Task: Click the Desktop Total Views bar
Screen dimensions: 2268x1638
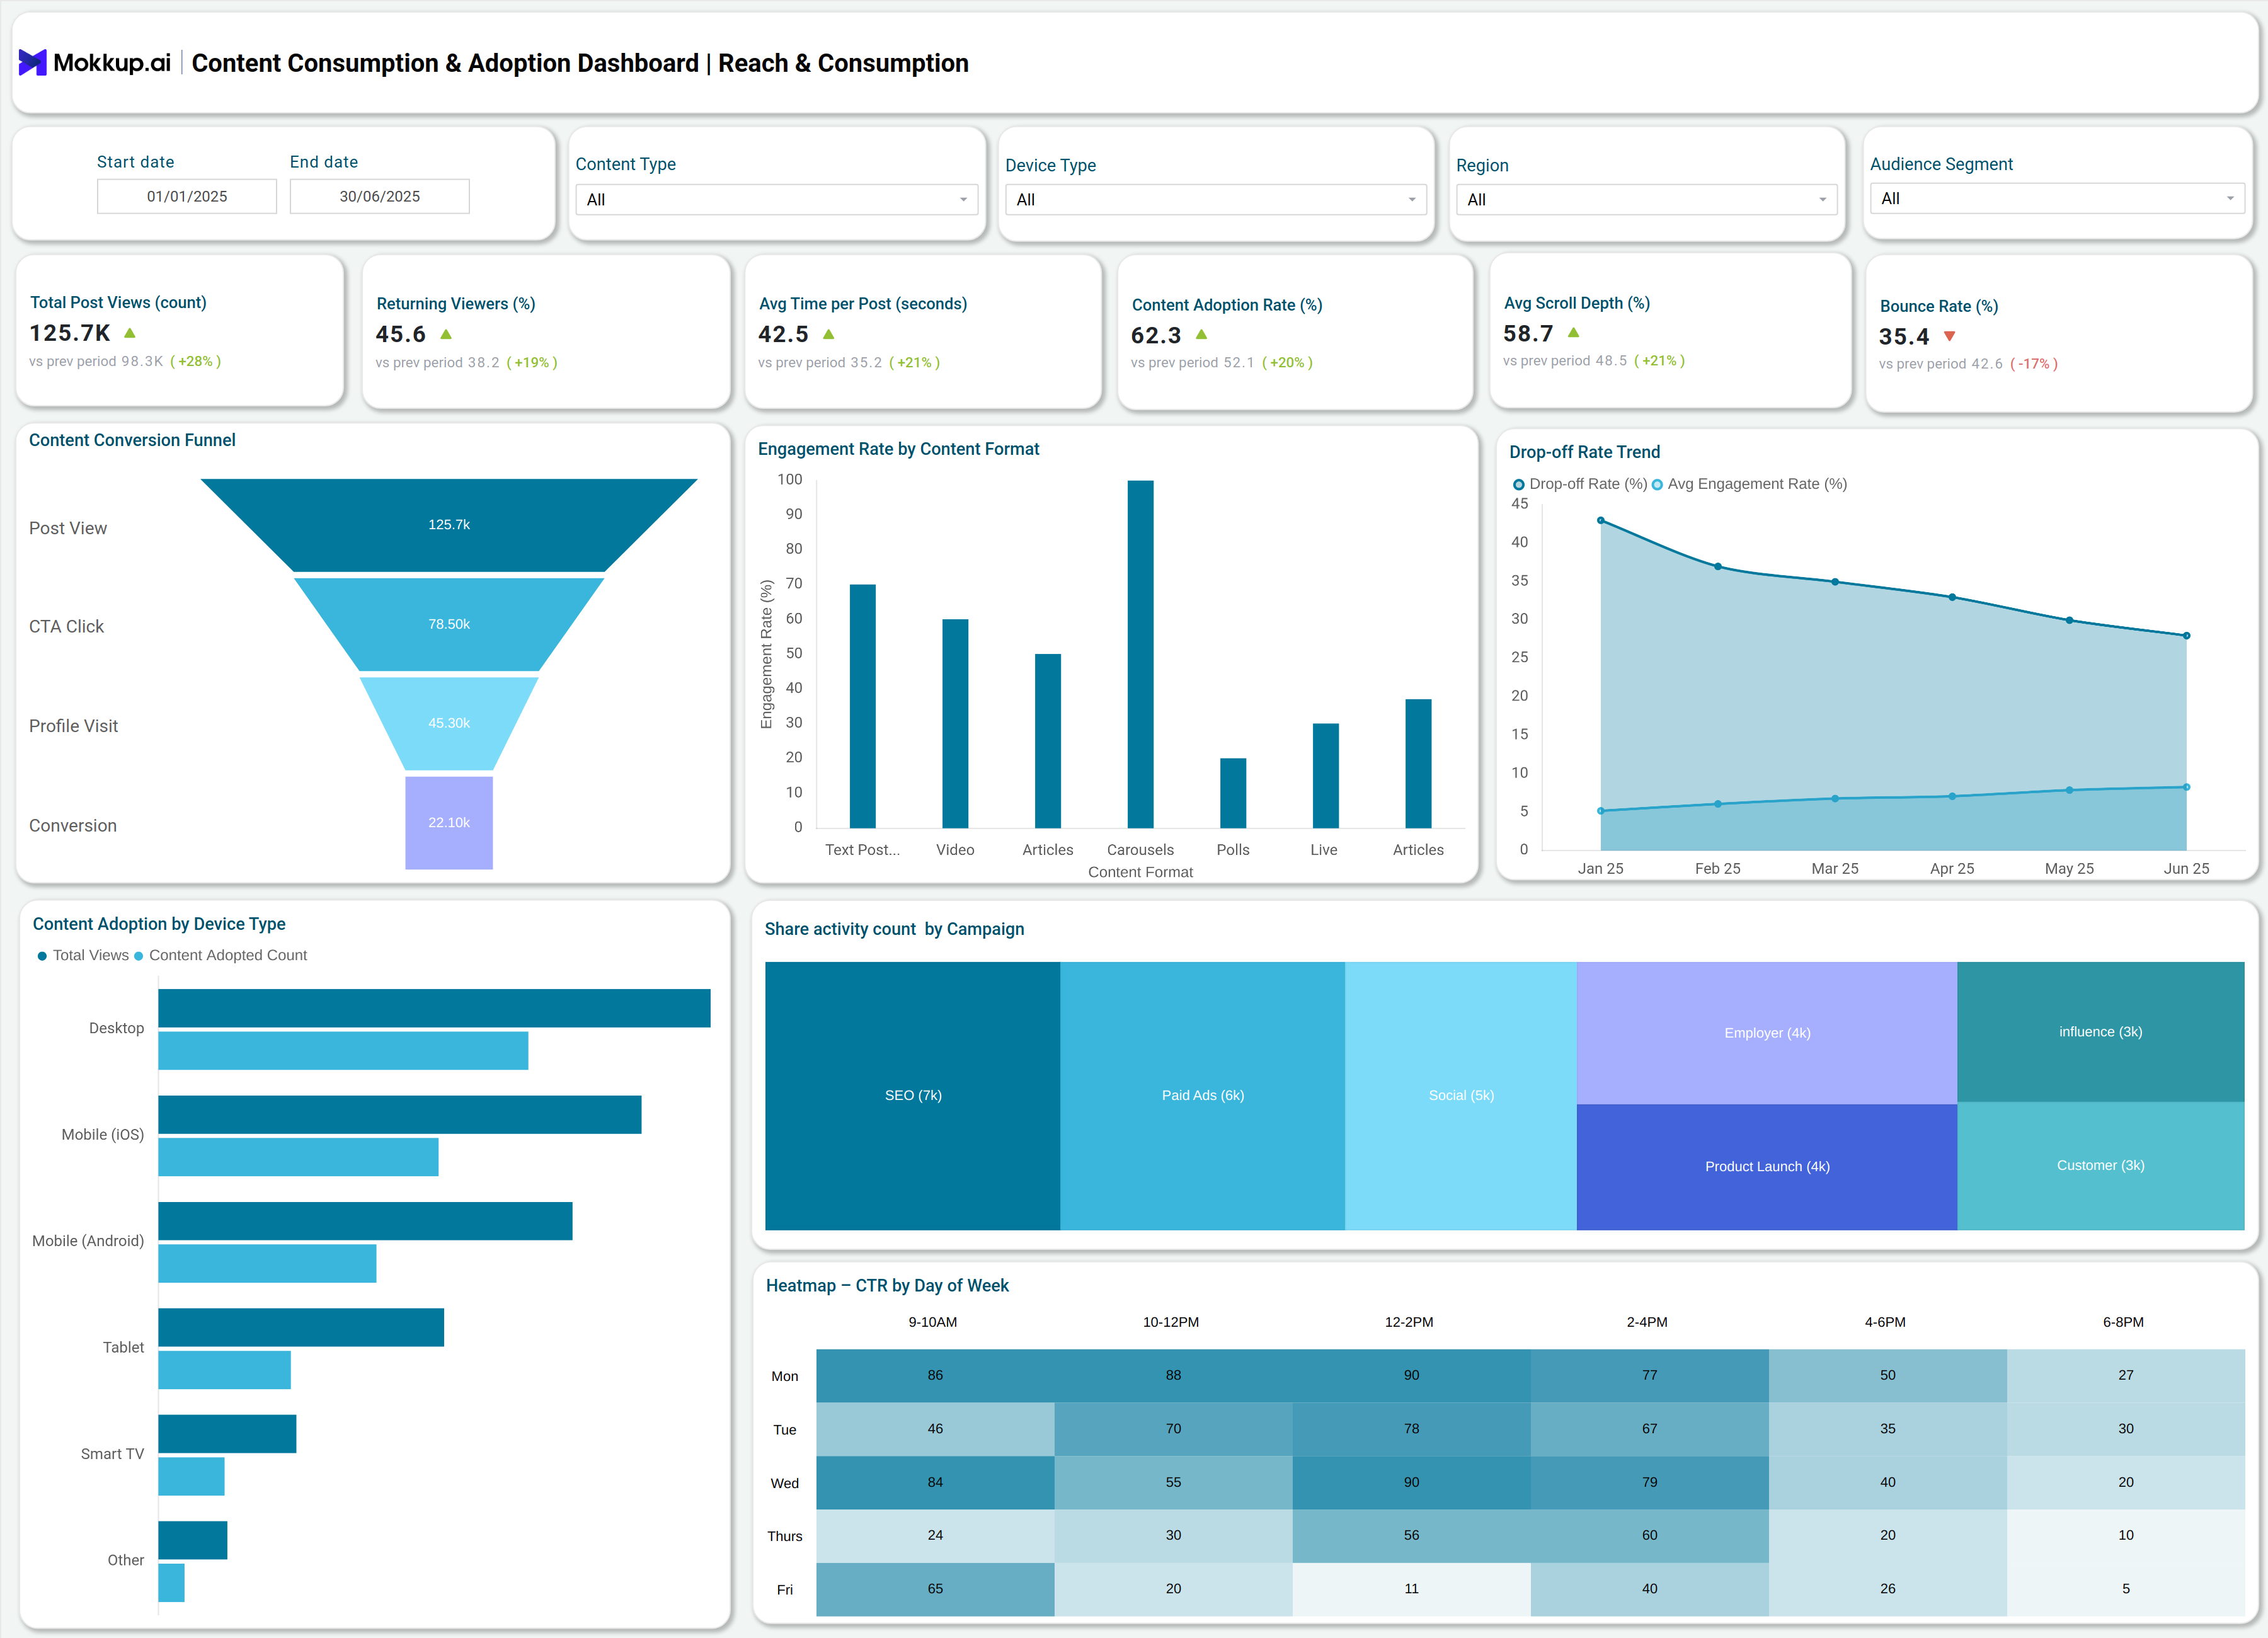Action: coord(434,1008)
